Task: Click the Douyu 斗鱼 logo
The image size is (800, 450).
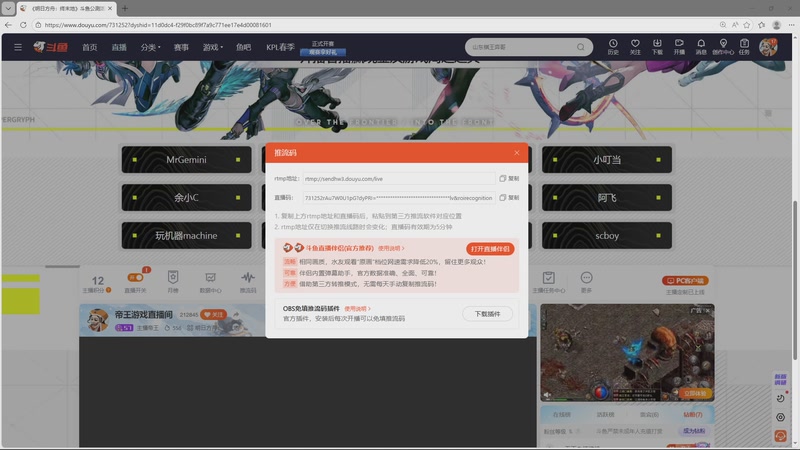Action: [51, 47]
